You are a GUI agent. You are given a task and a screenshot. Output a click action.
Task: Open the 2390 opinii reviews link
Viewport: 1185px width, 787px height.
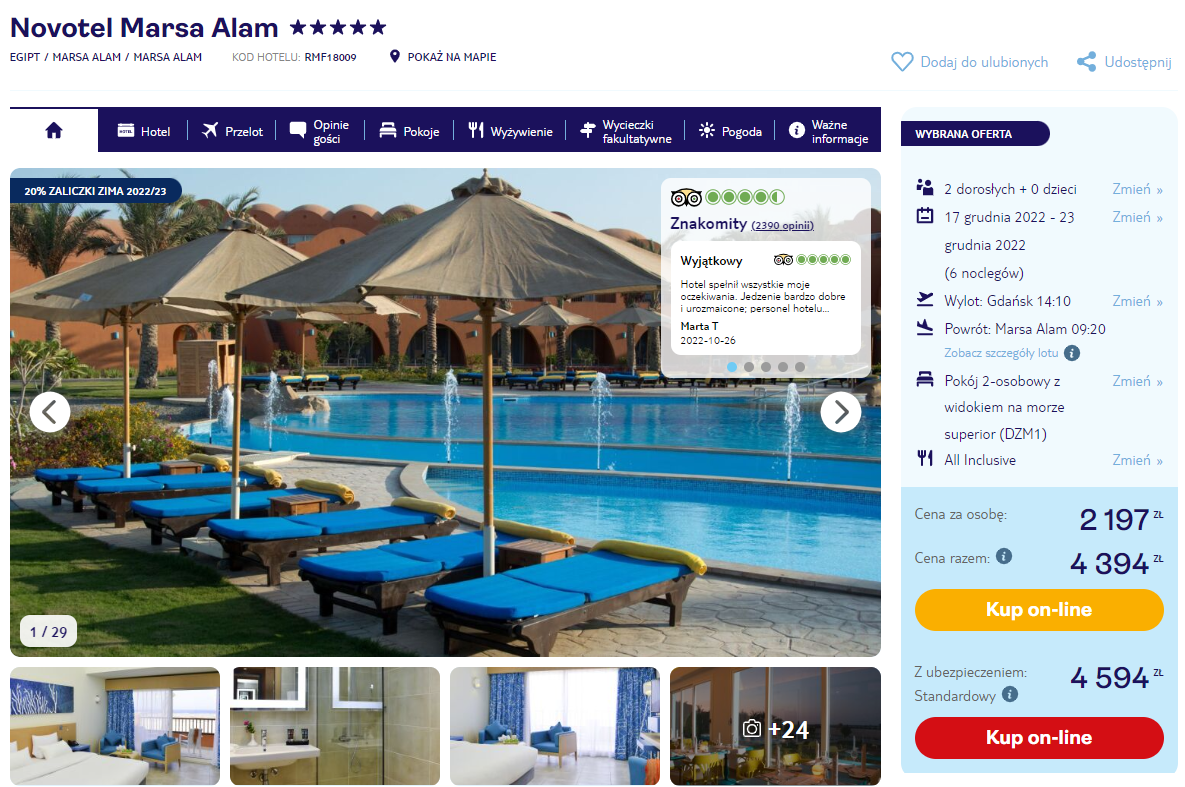(782, 225)
